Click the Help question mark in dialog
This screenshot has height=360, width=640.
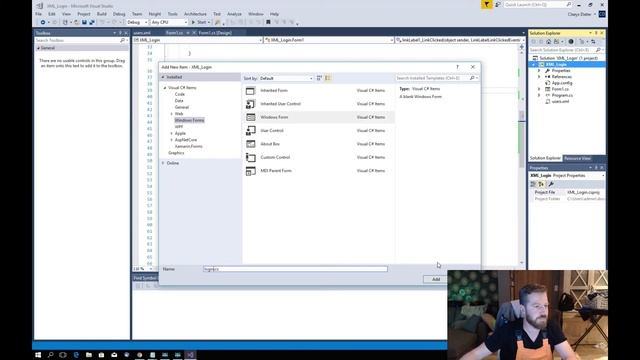(458, 67)
